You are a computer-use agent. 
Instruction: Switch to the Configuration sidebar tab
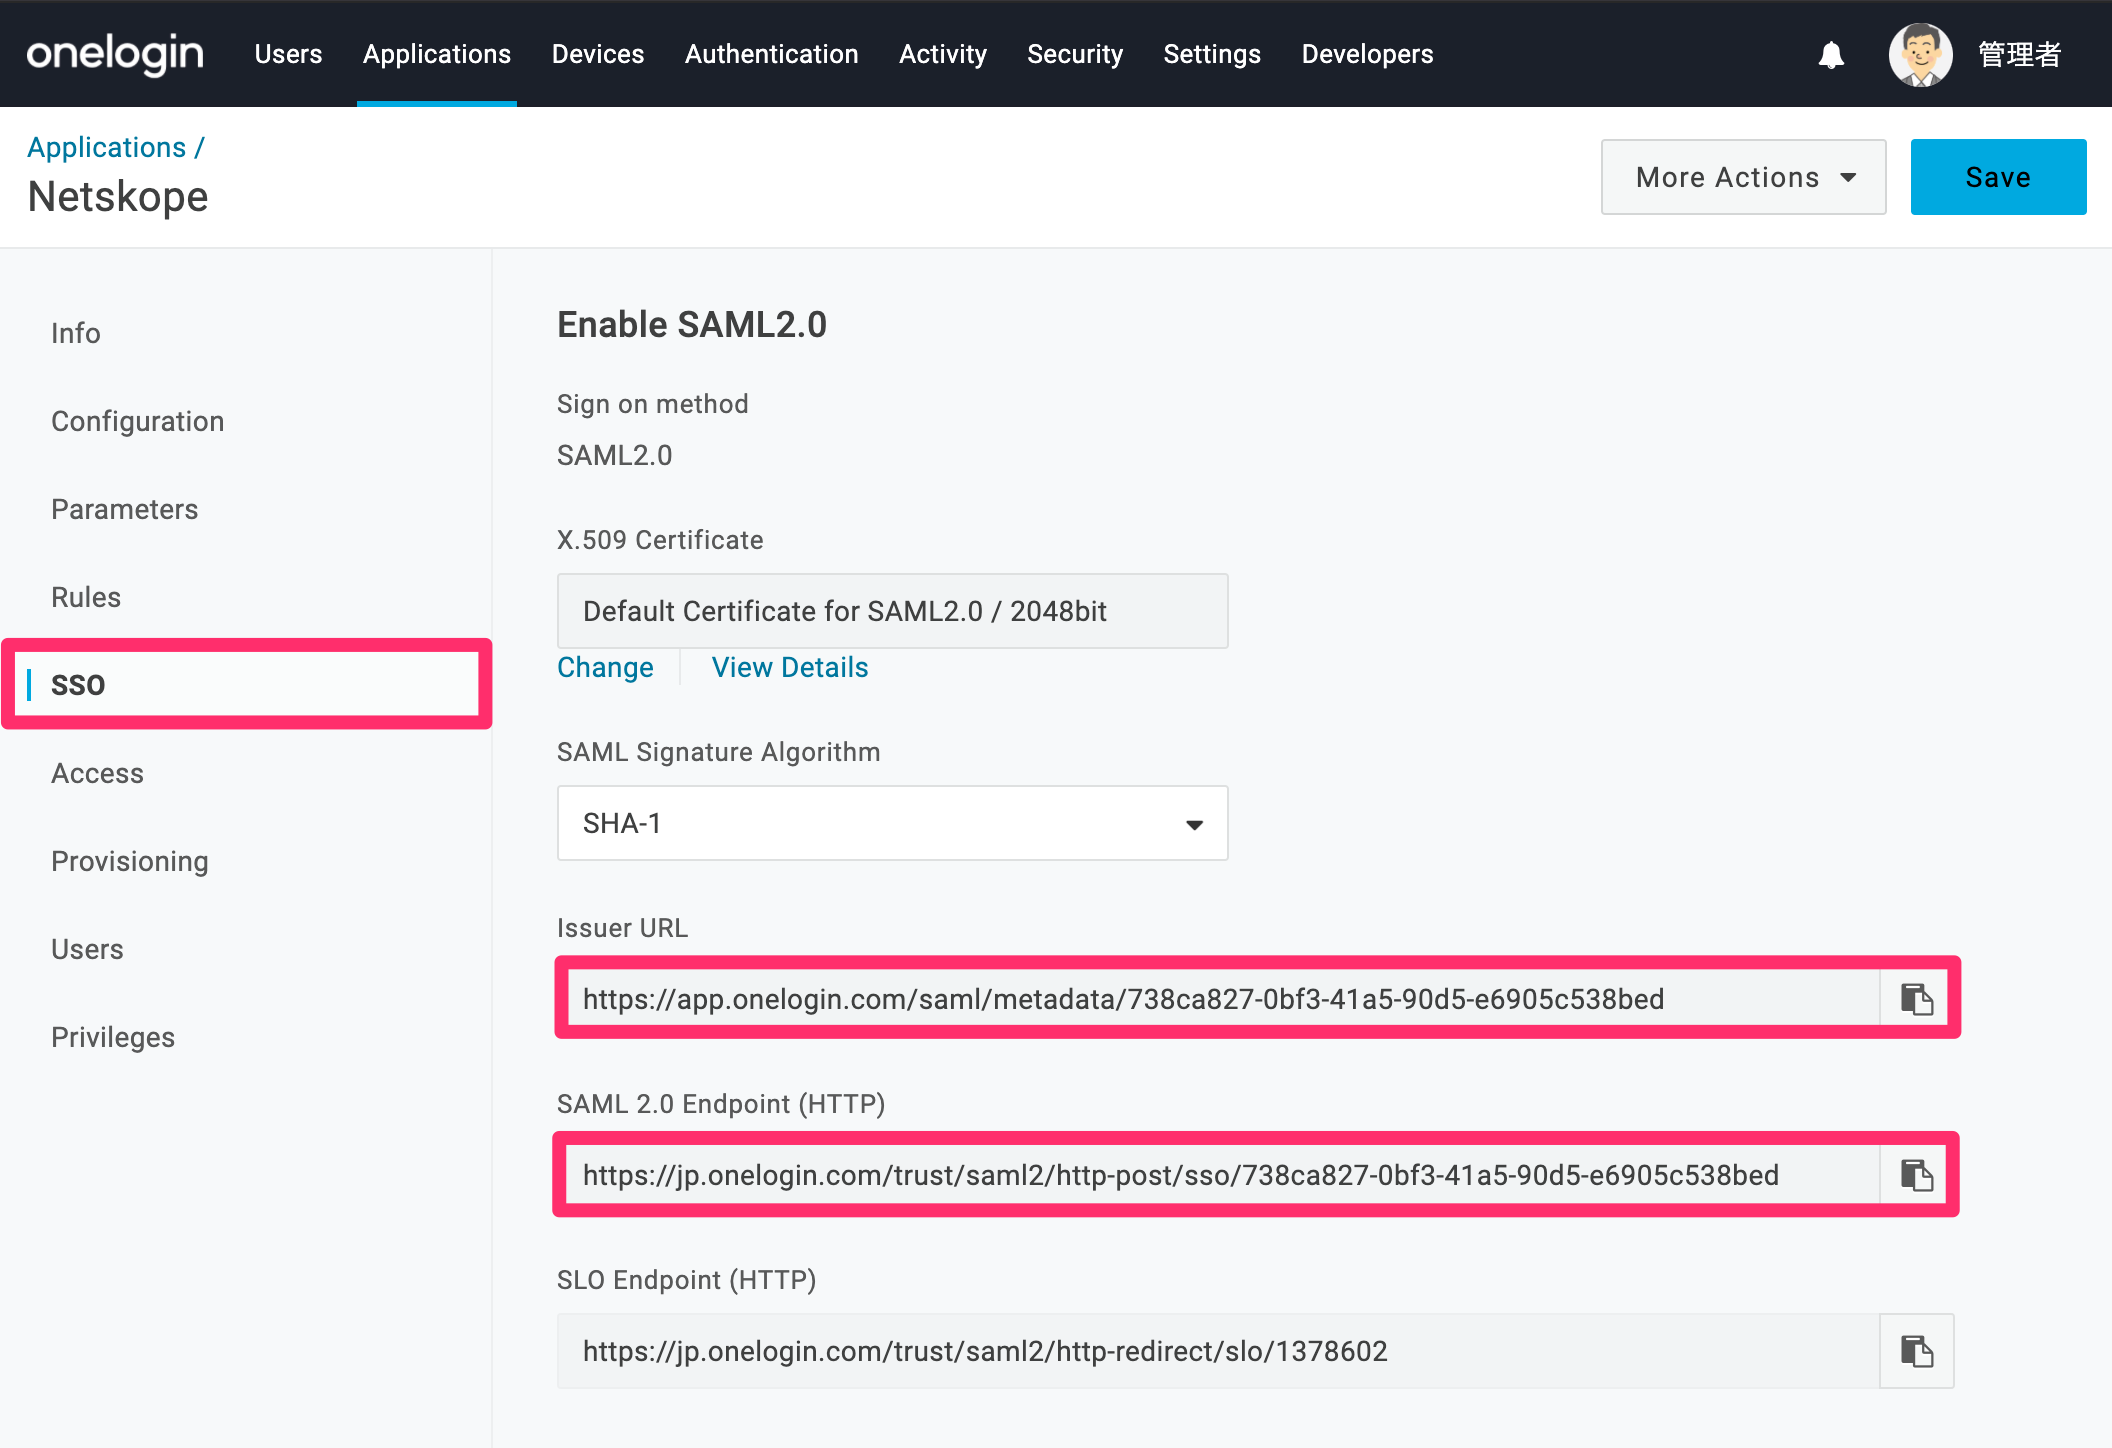click(x=137, y=421)
